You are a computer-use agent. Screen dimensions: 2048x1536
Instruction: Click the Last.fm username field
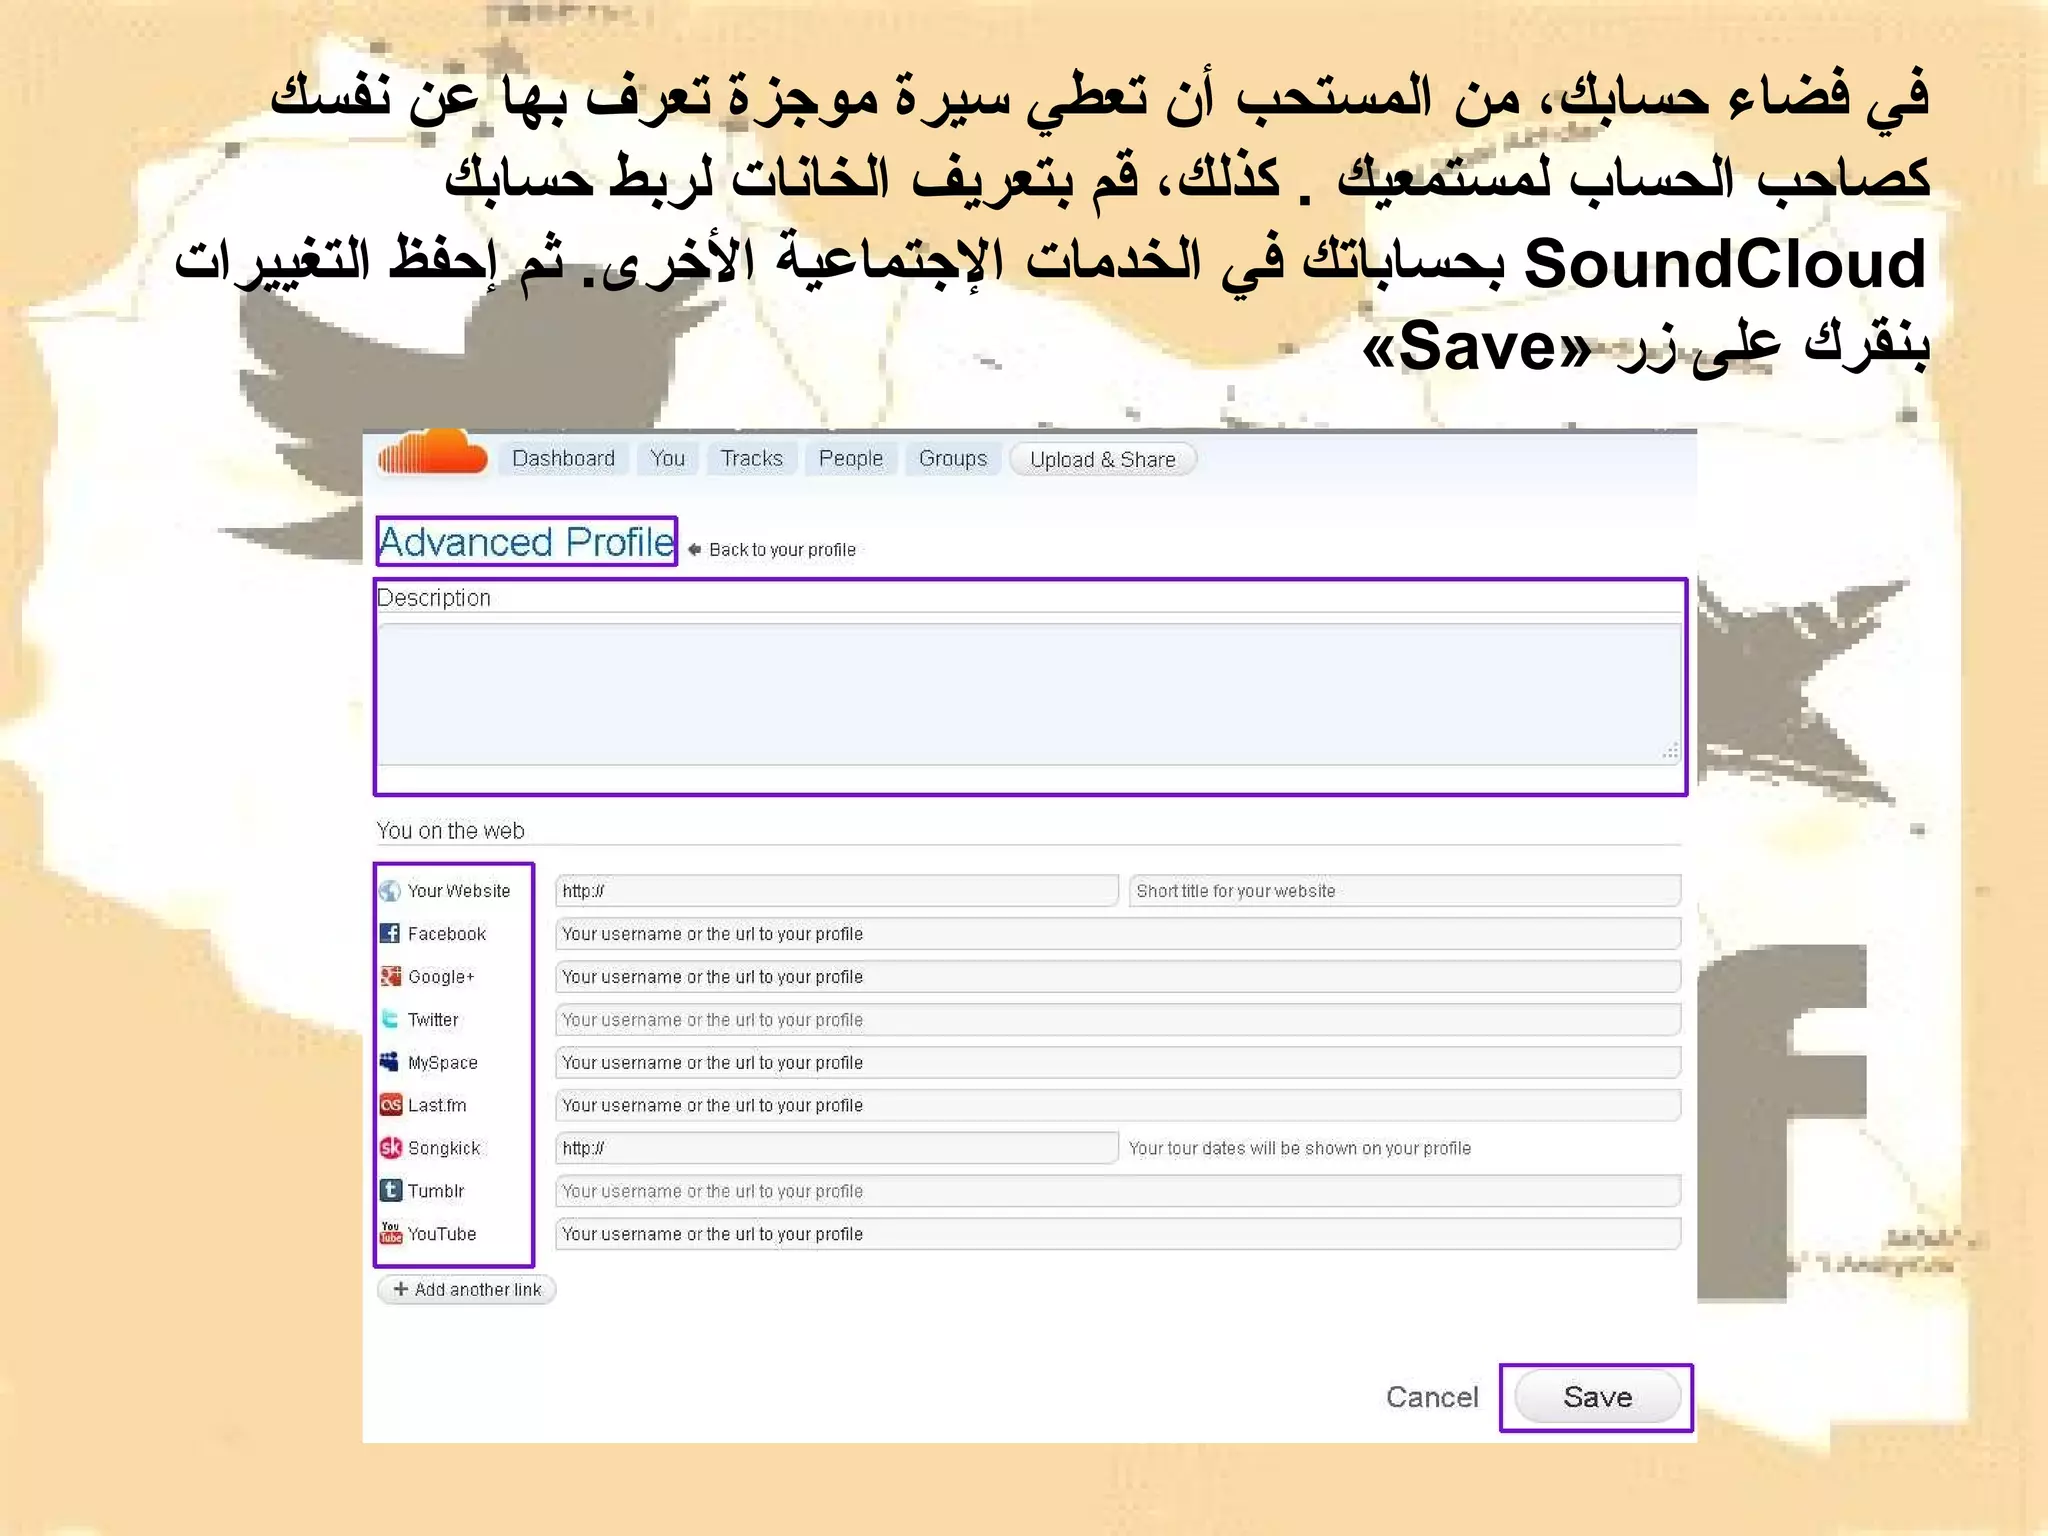pos(1118,1105)
